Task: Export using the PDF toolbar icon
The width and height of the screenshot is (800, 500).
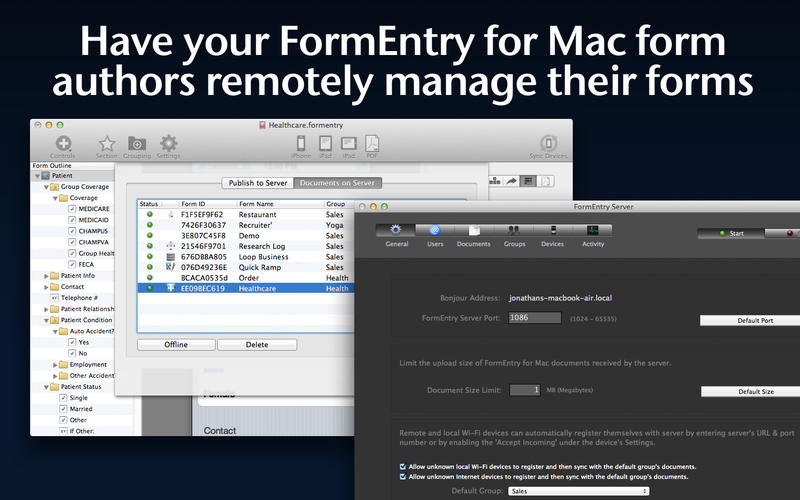Action: pyautogui.click(x=372, y=143)
